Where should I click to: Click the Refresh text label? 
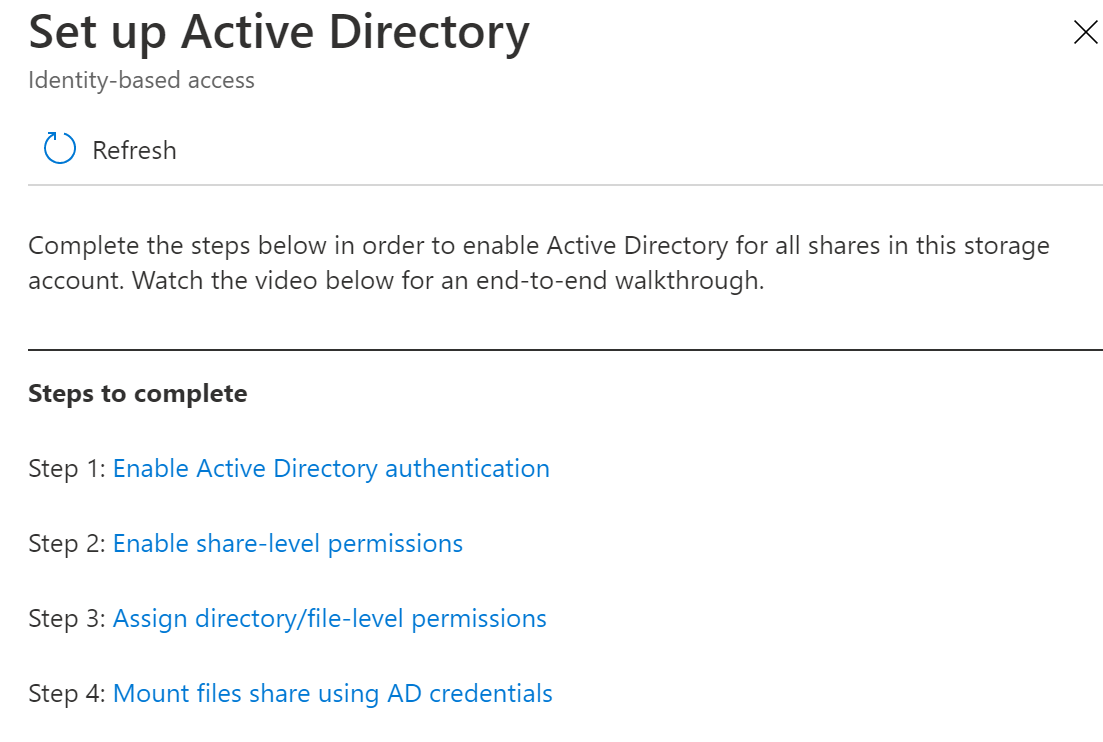pyautogui.click(x=134, y=150)
